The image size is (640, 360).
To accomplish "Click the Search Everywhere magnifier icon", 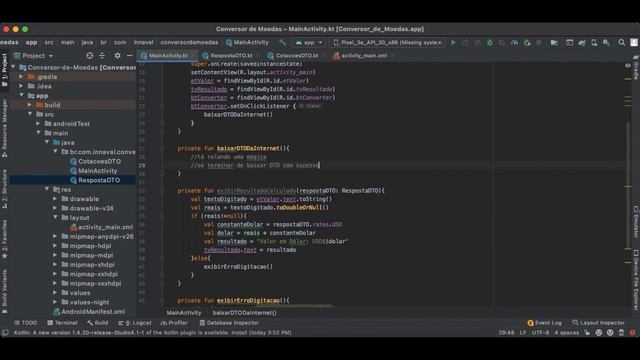I will 621,42.
